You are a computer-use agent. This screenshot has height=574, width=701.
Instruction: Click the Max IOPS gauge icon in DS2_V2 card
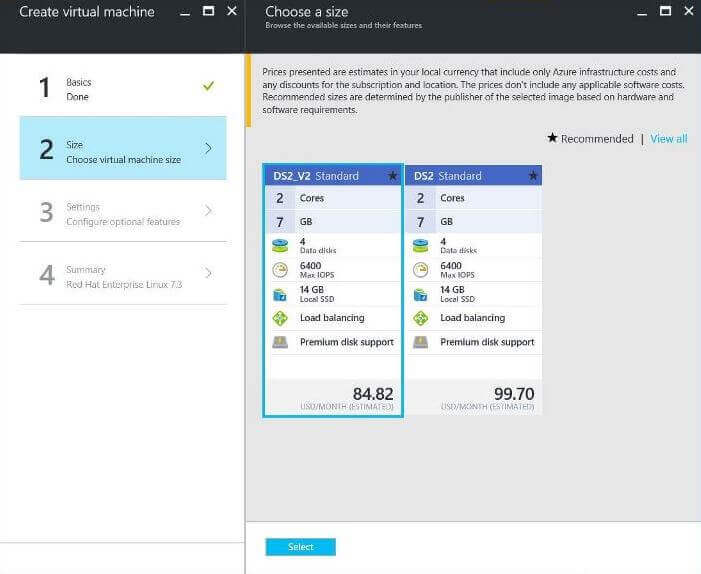(x=280, y=270)
